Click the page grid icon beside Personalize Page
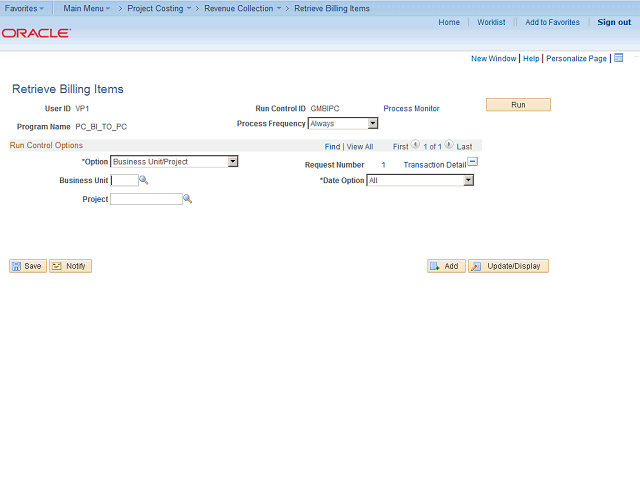 click(x=619, y=58)
